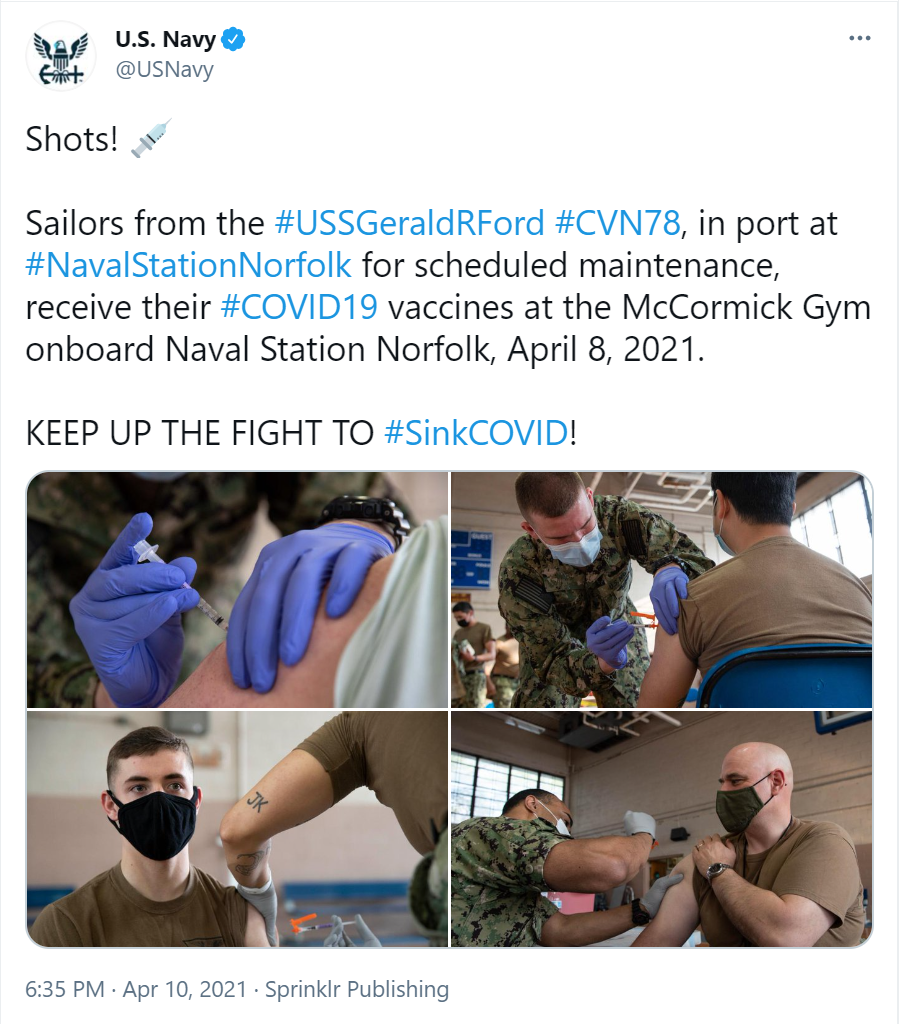The width and height of the screenshot is (901, 1024).
Task: Open the @USNavy handle link
Action: [x=165, y=69]
